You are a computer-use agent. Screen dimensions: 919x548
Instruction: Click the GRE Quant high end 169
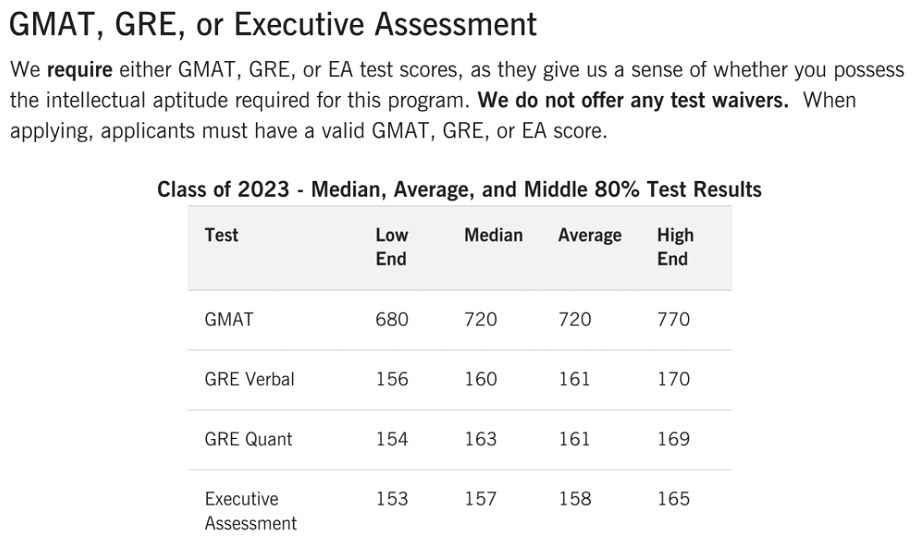click(673, 439)
